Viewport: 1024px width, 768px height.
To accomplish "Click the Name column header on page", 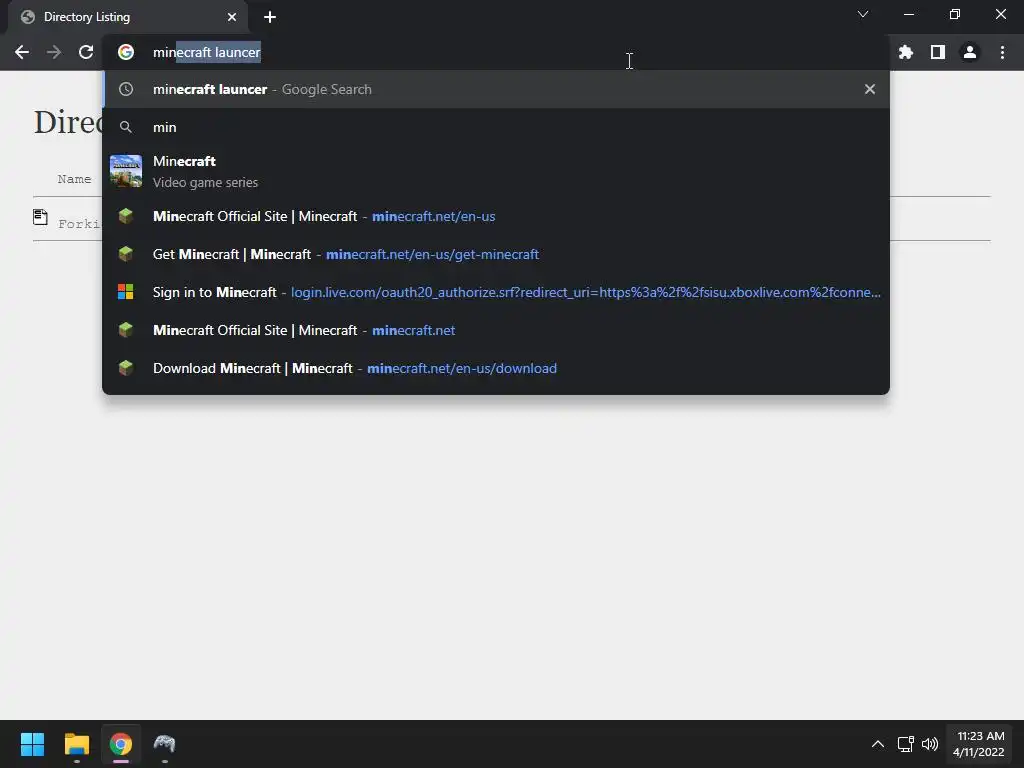I will tap(74, 179).
